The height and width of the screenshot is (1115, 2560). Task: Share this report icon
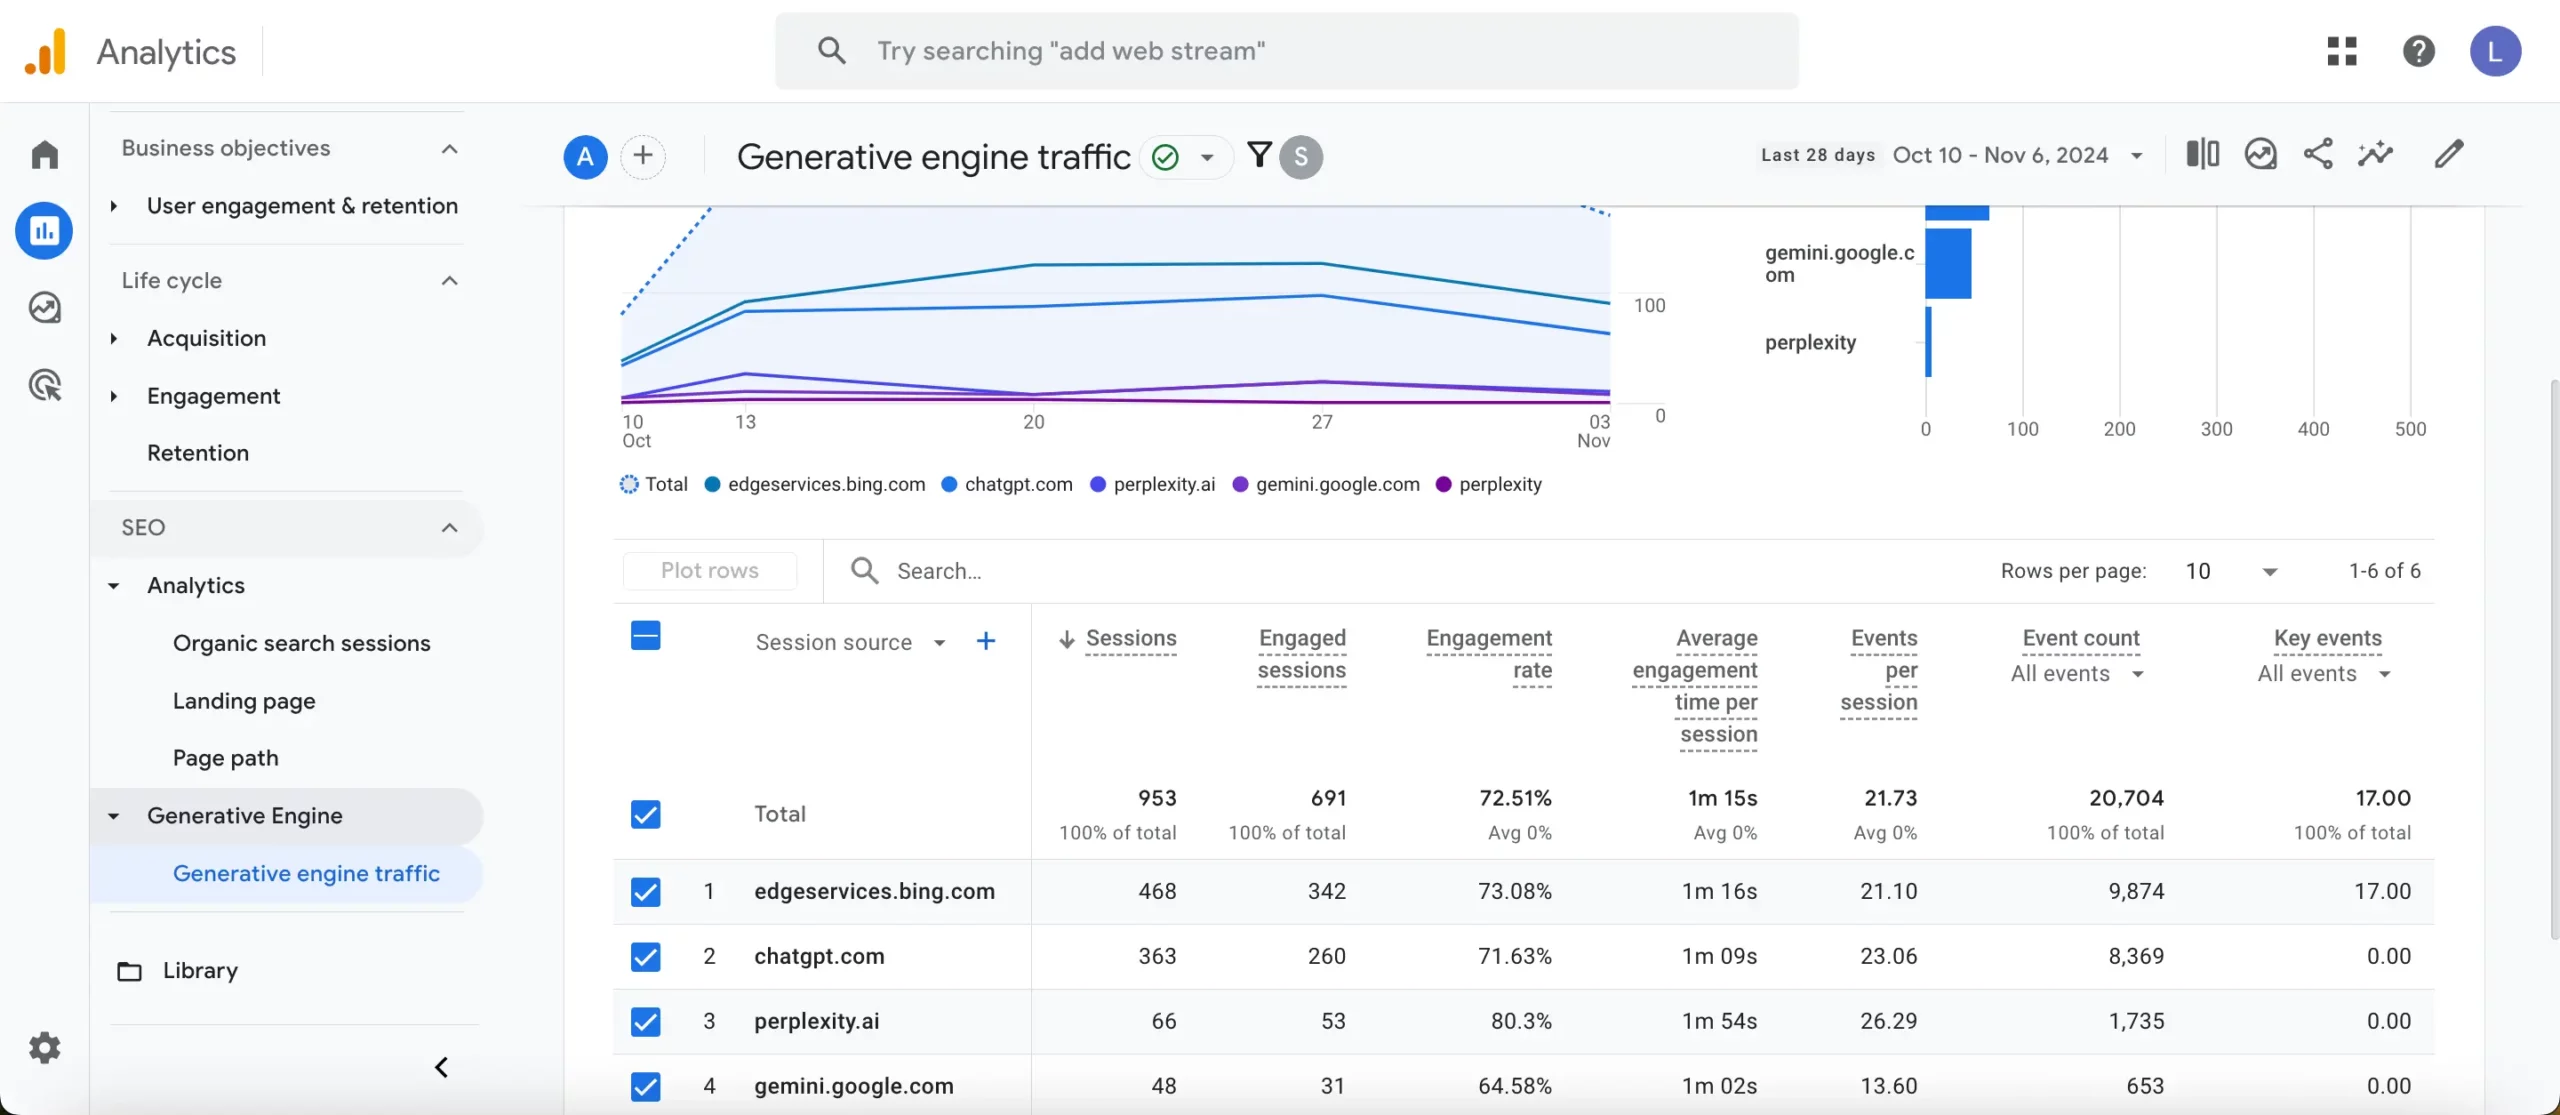coord(2318,154)
